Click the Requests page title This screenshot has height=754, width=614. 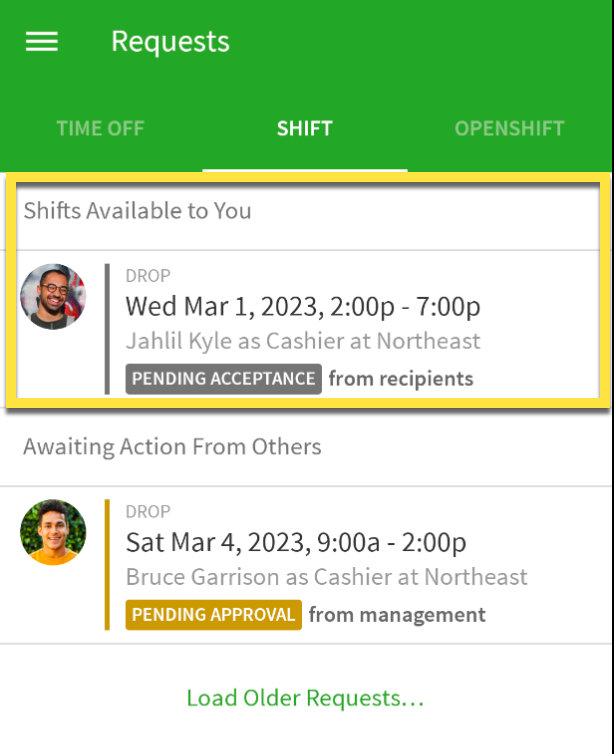(170, 42)
